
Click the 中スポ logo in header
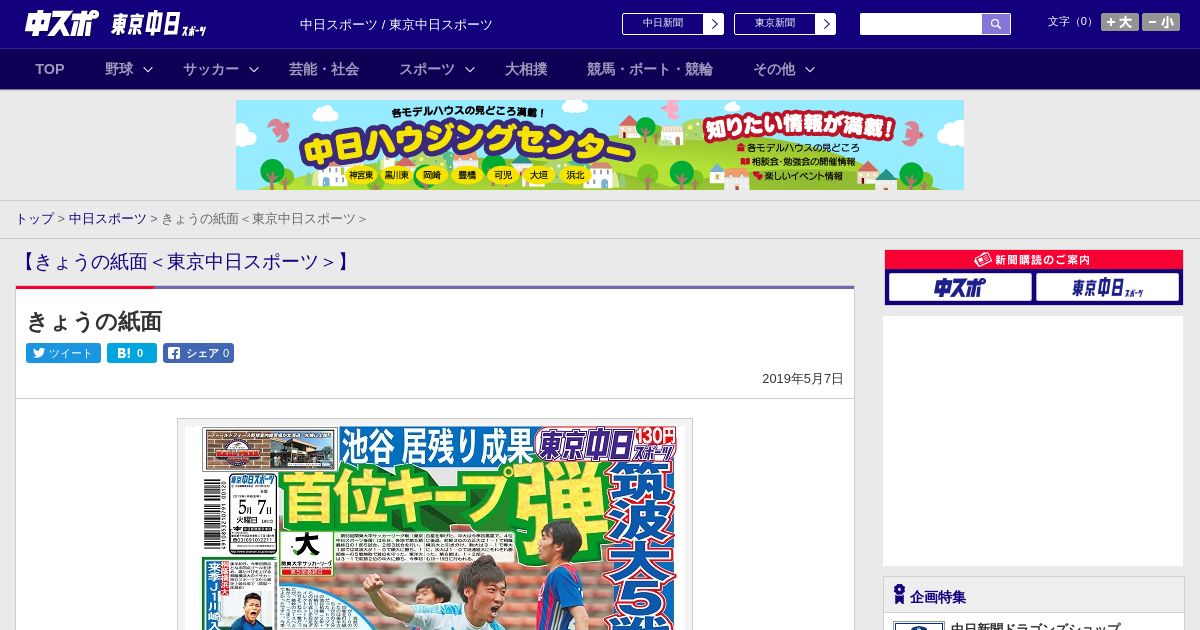[62, 23]
